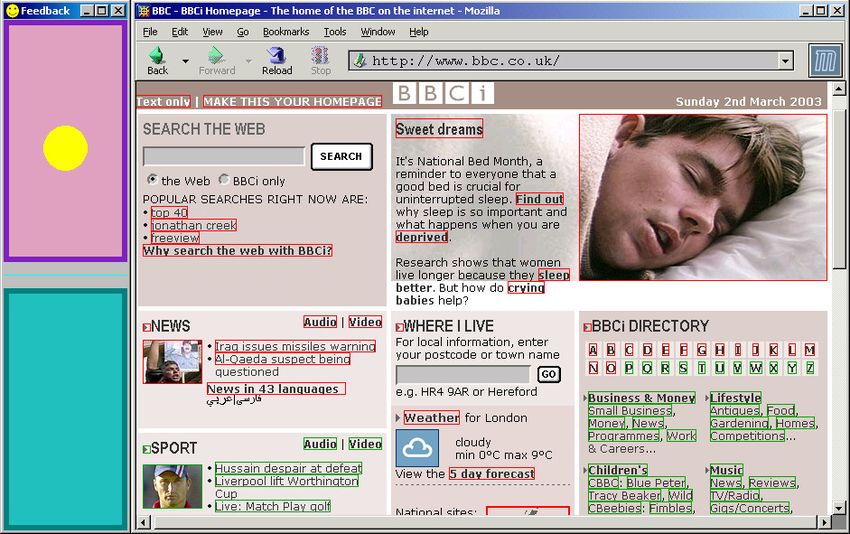The image size is (850, 534).
Task: Click the arrow icon beside BBCi DIRECTORY
Action: (587, 327)
